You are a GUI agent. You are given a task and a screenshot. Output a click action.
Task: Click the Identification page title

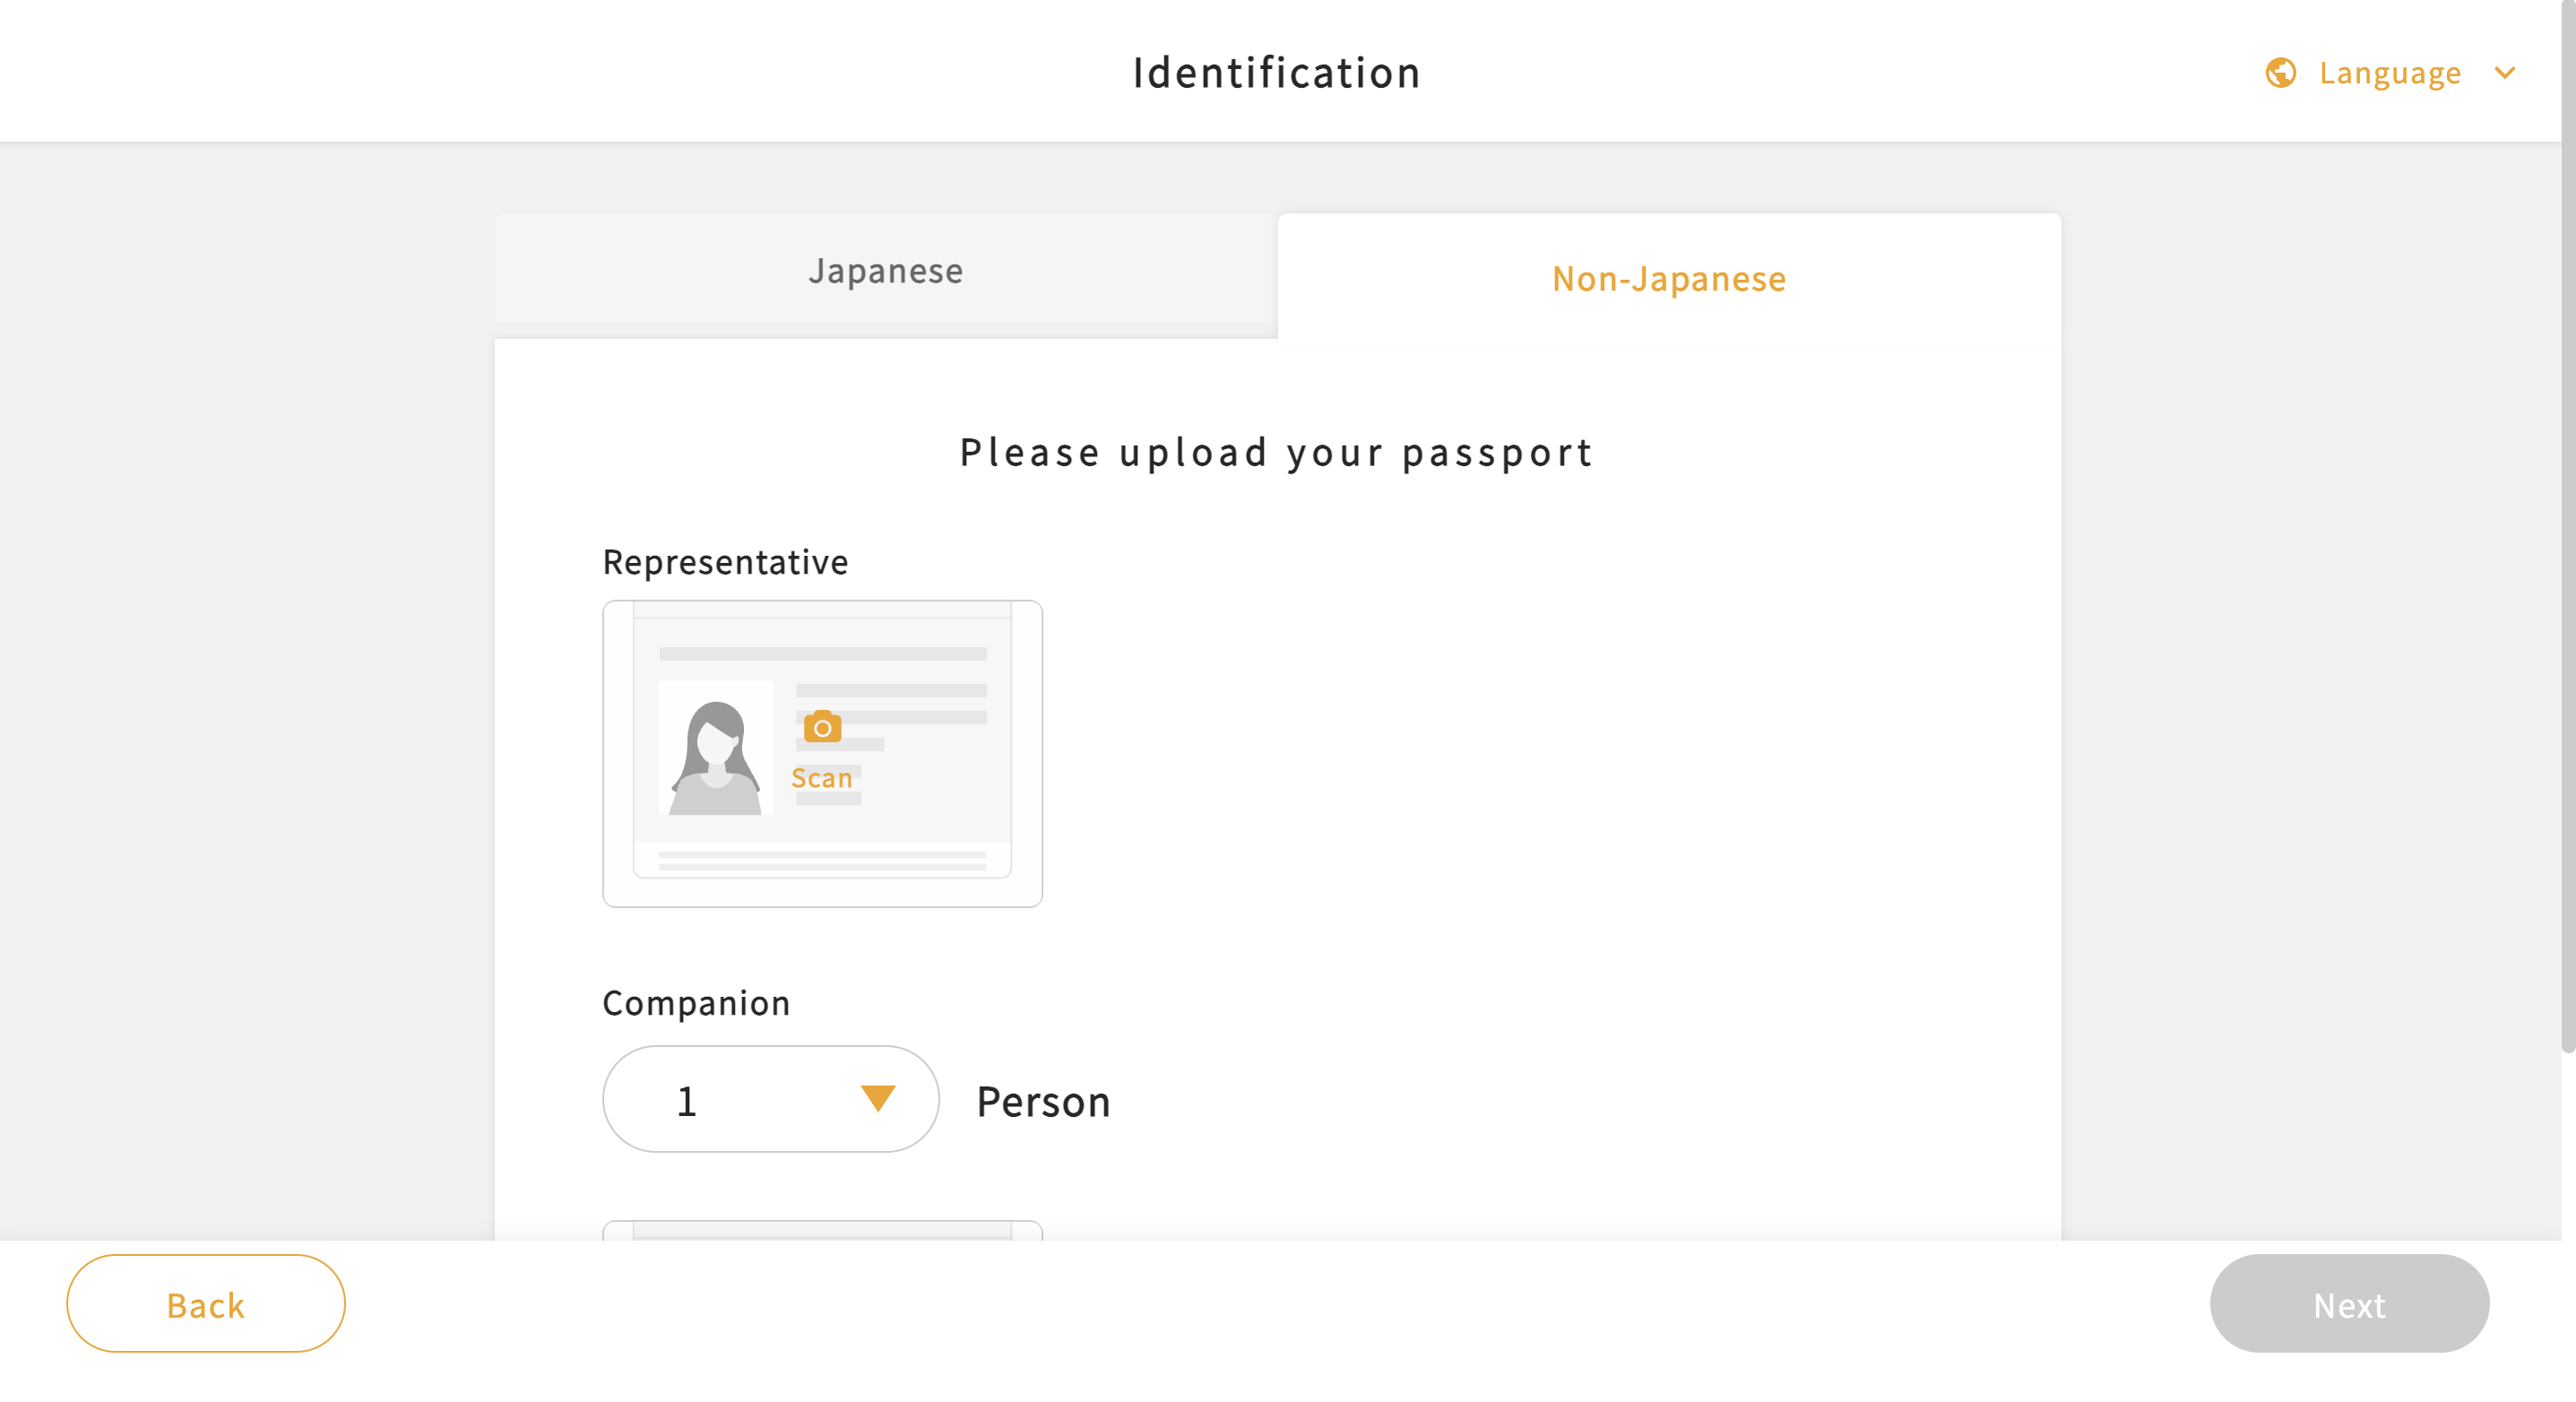tap(1276, 72)
